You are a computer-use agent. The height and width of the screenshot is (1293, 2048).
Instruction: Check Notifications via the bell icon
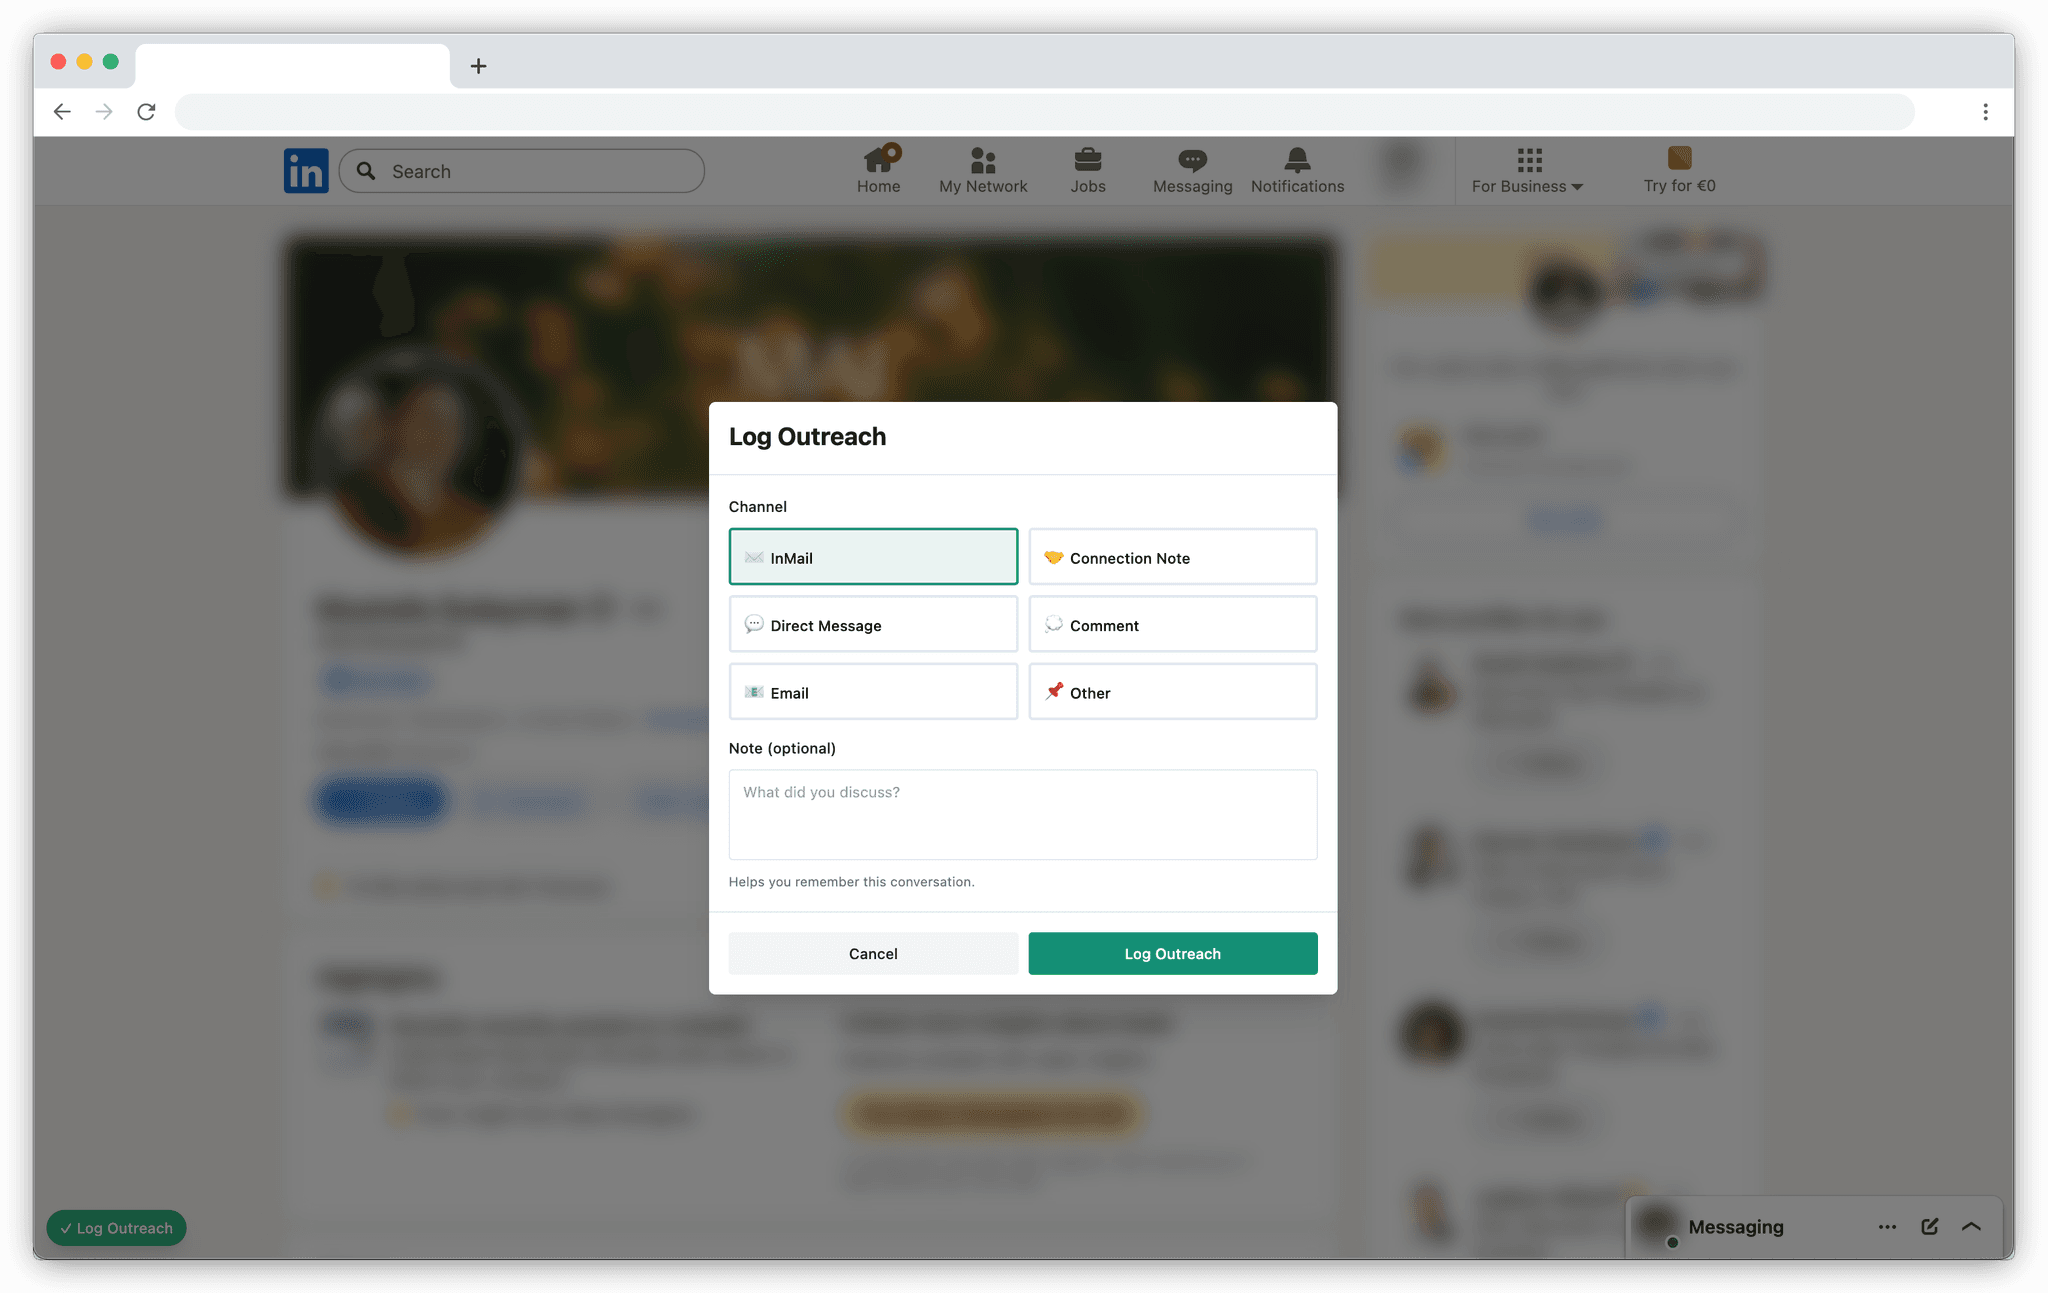(x=1296, y=169)
